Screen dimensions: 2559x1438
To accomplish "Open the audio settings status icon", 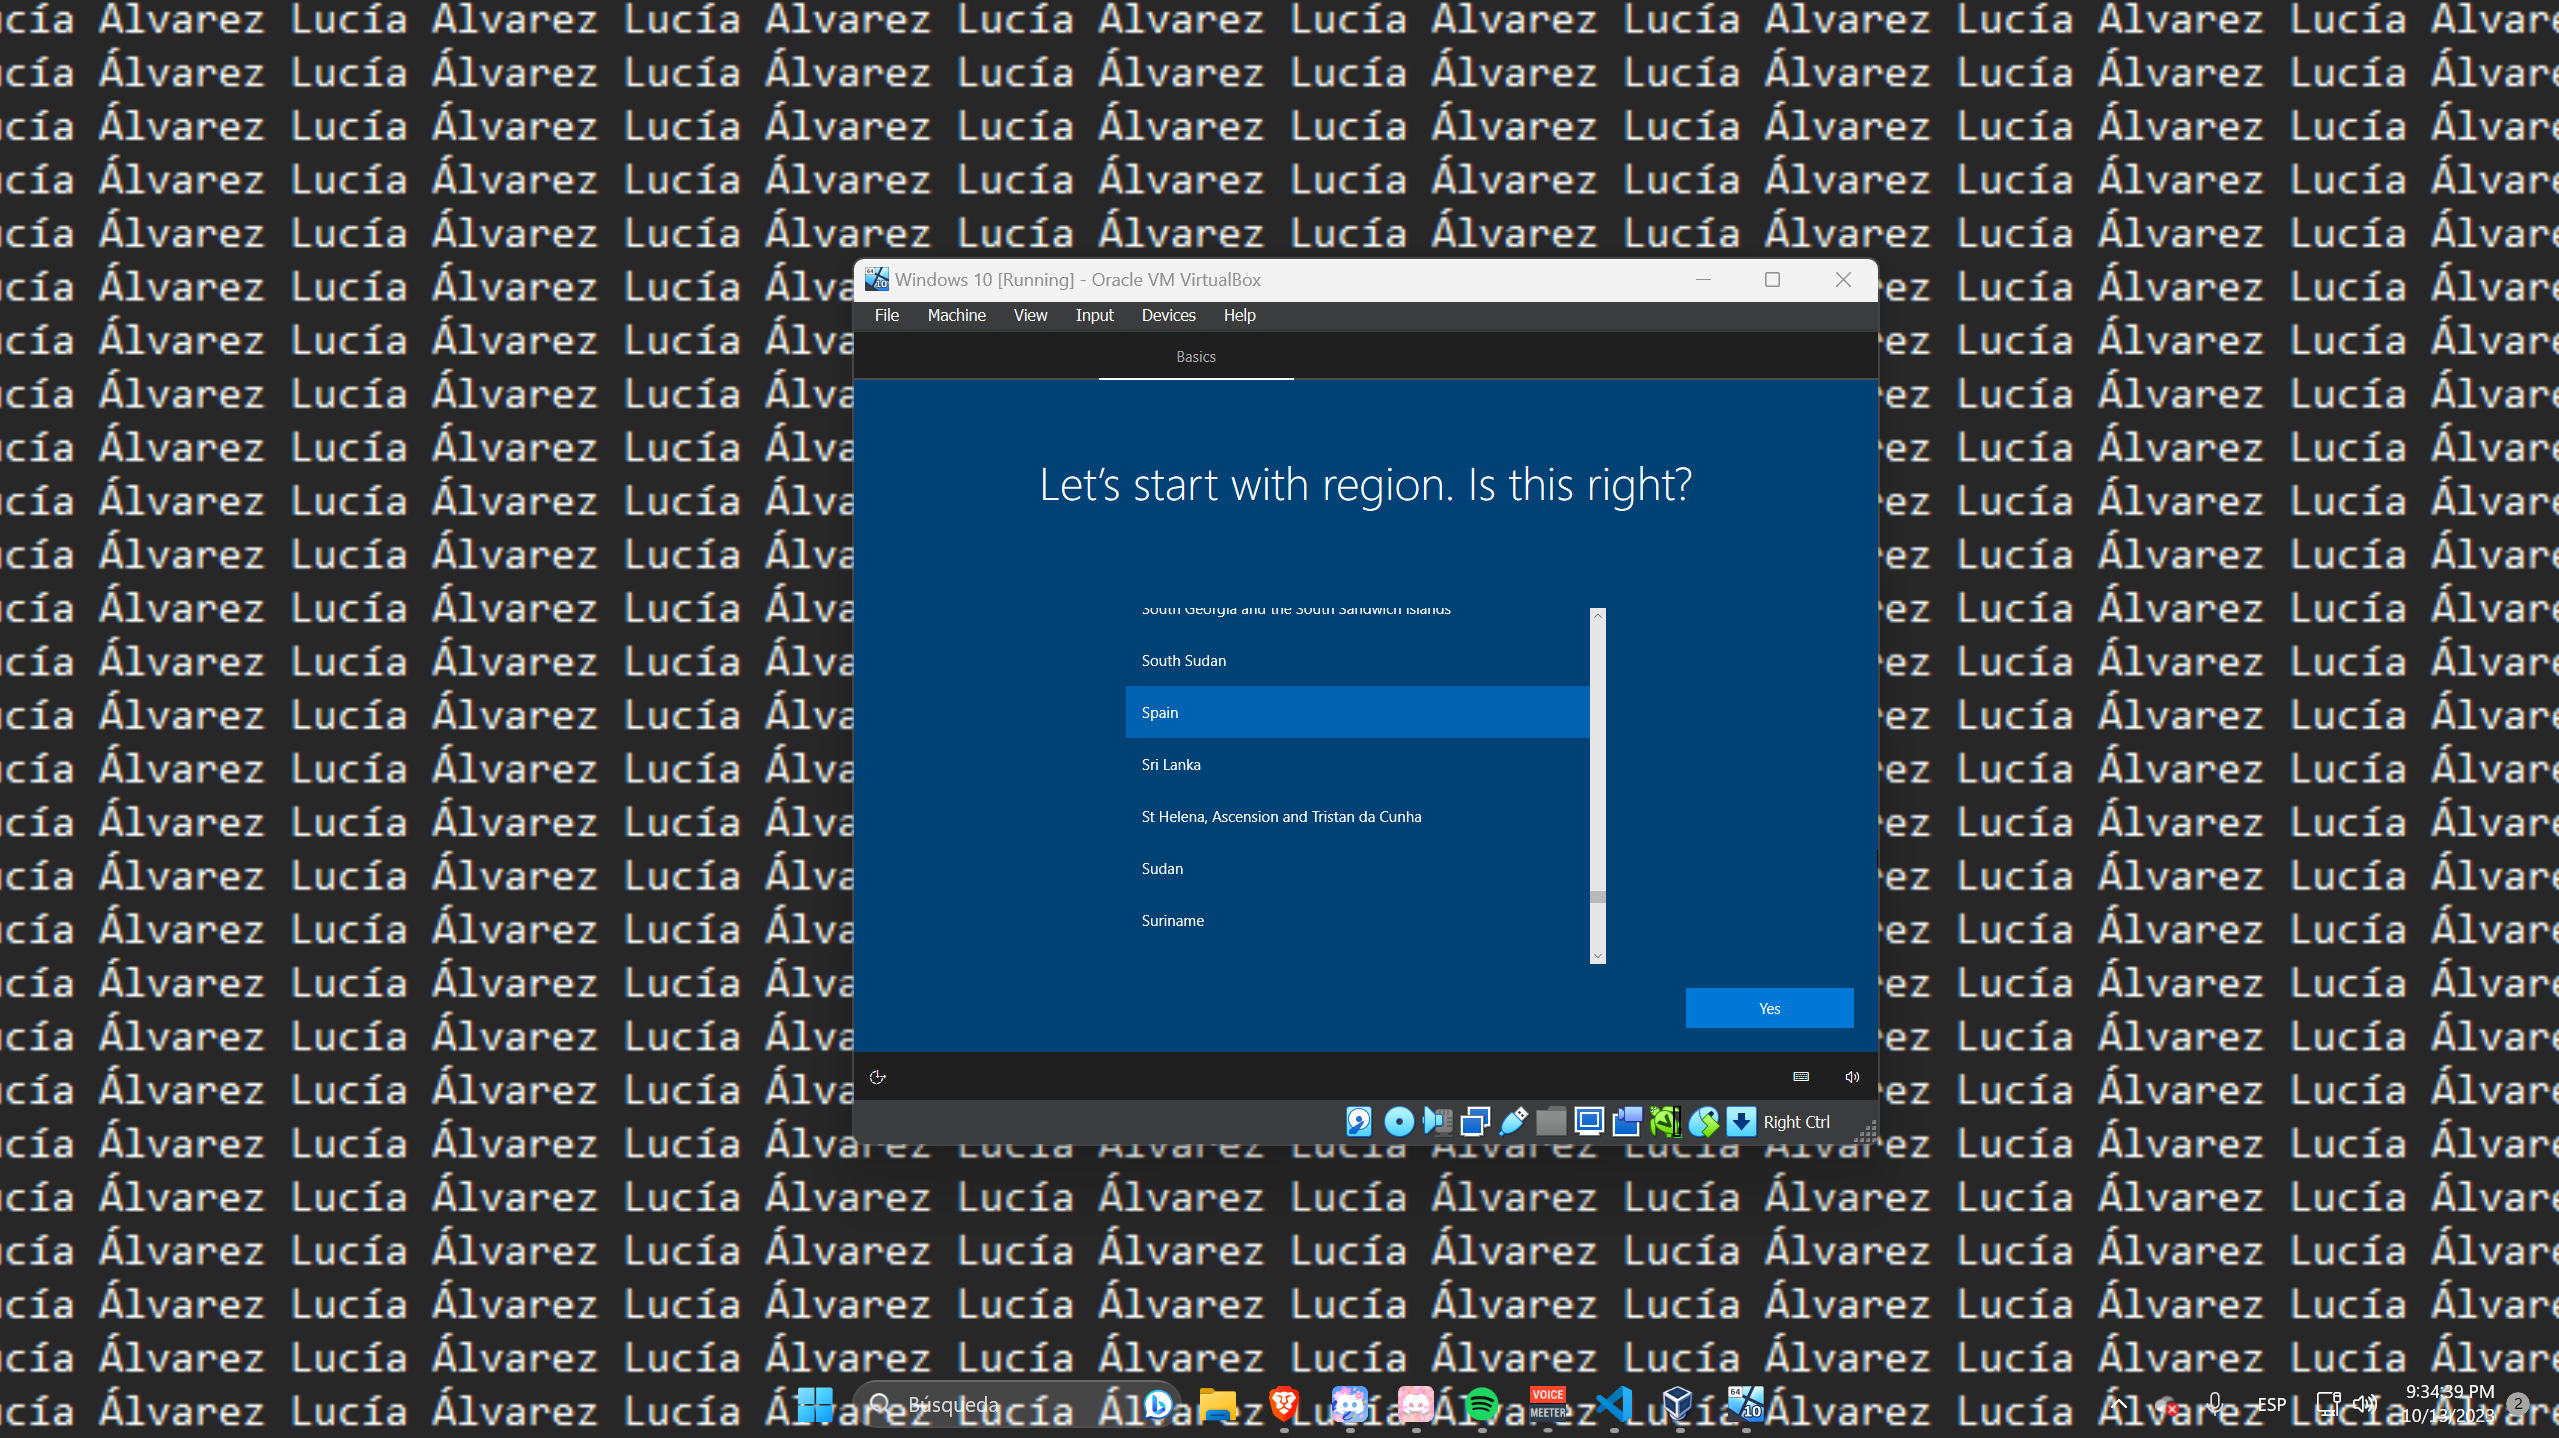I will 1437,1122.
